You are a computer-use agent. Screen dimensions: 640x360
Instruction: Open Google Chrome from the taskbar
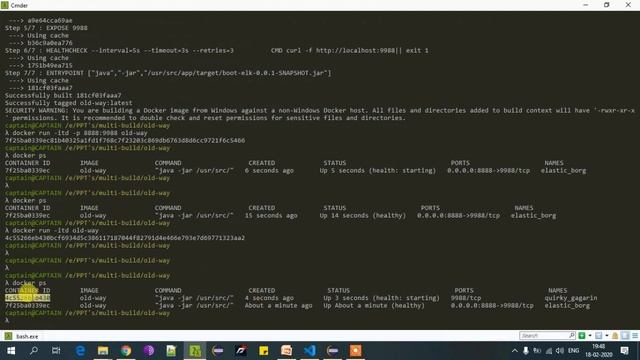click(126, 351)
